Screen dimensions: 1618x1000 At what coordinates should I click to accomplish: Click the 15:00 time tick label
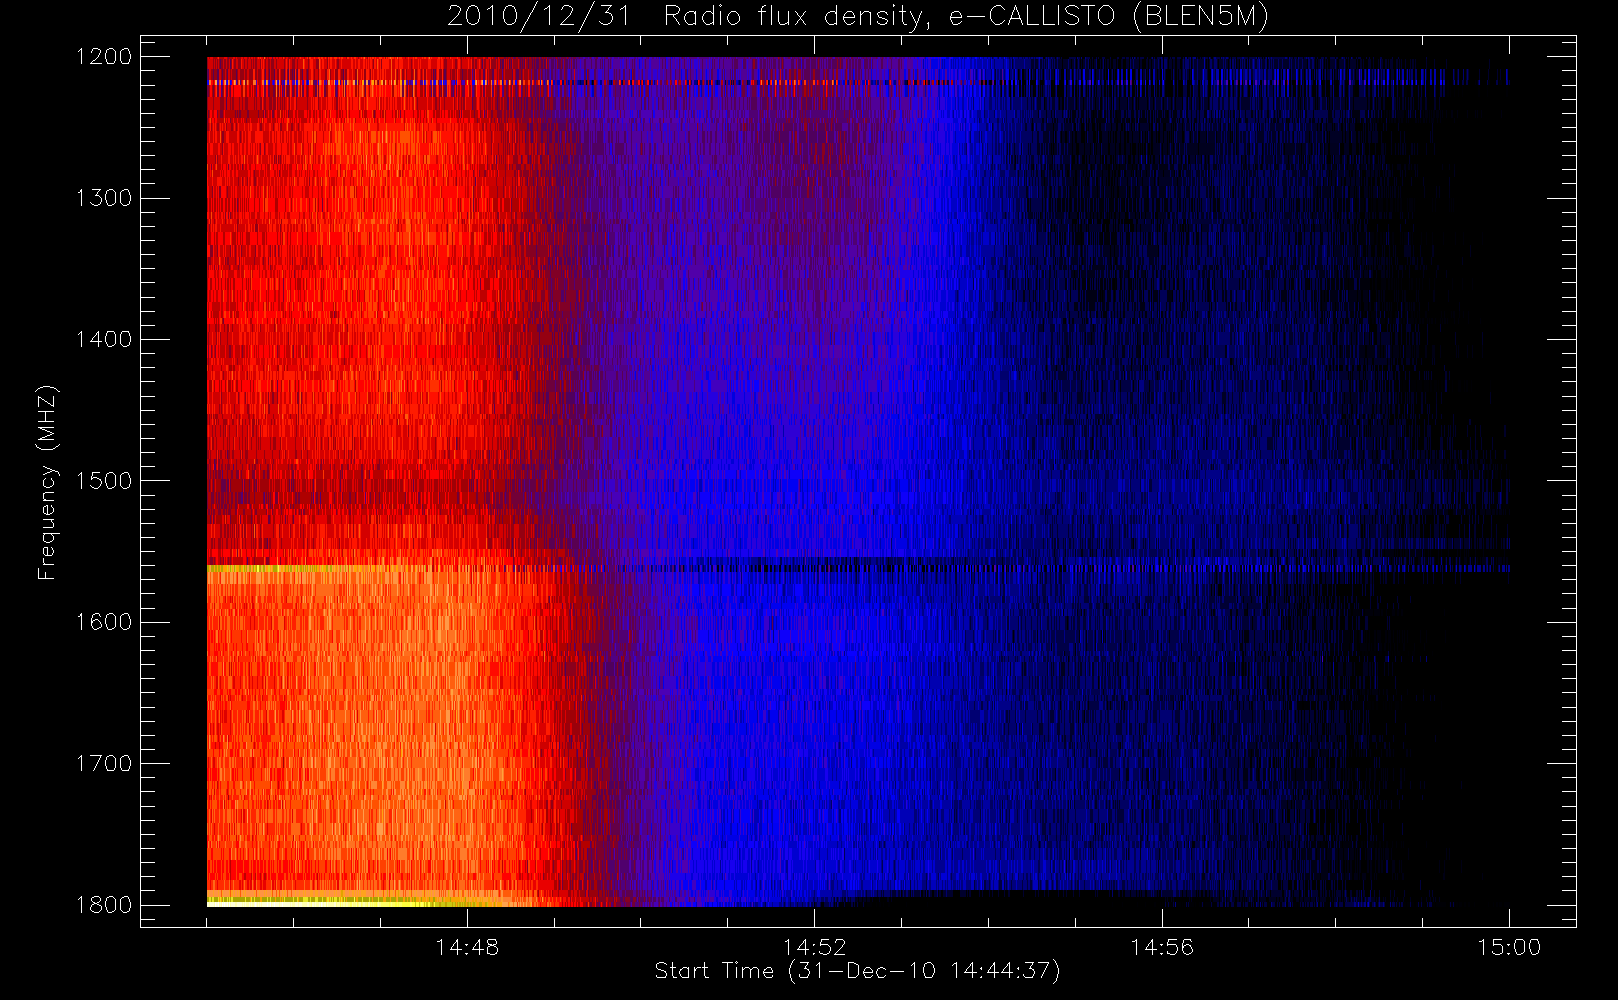1509,947
